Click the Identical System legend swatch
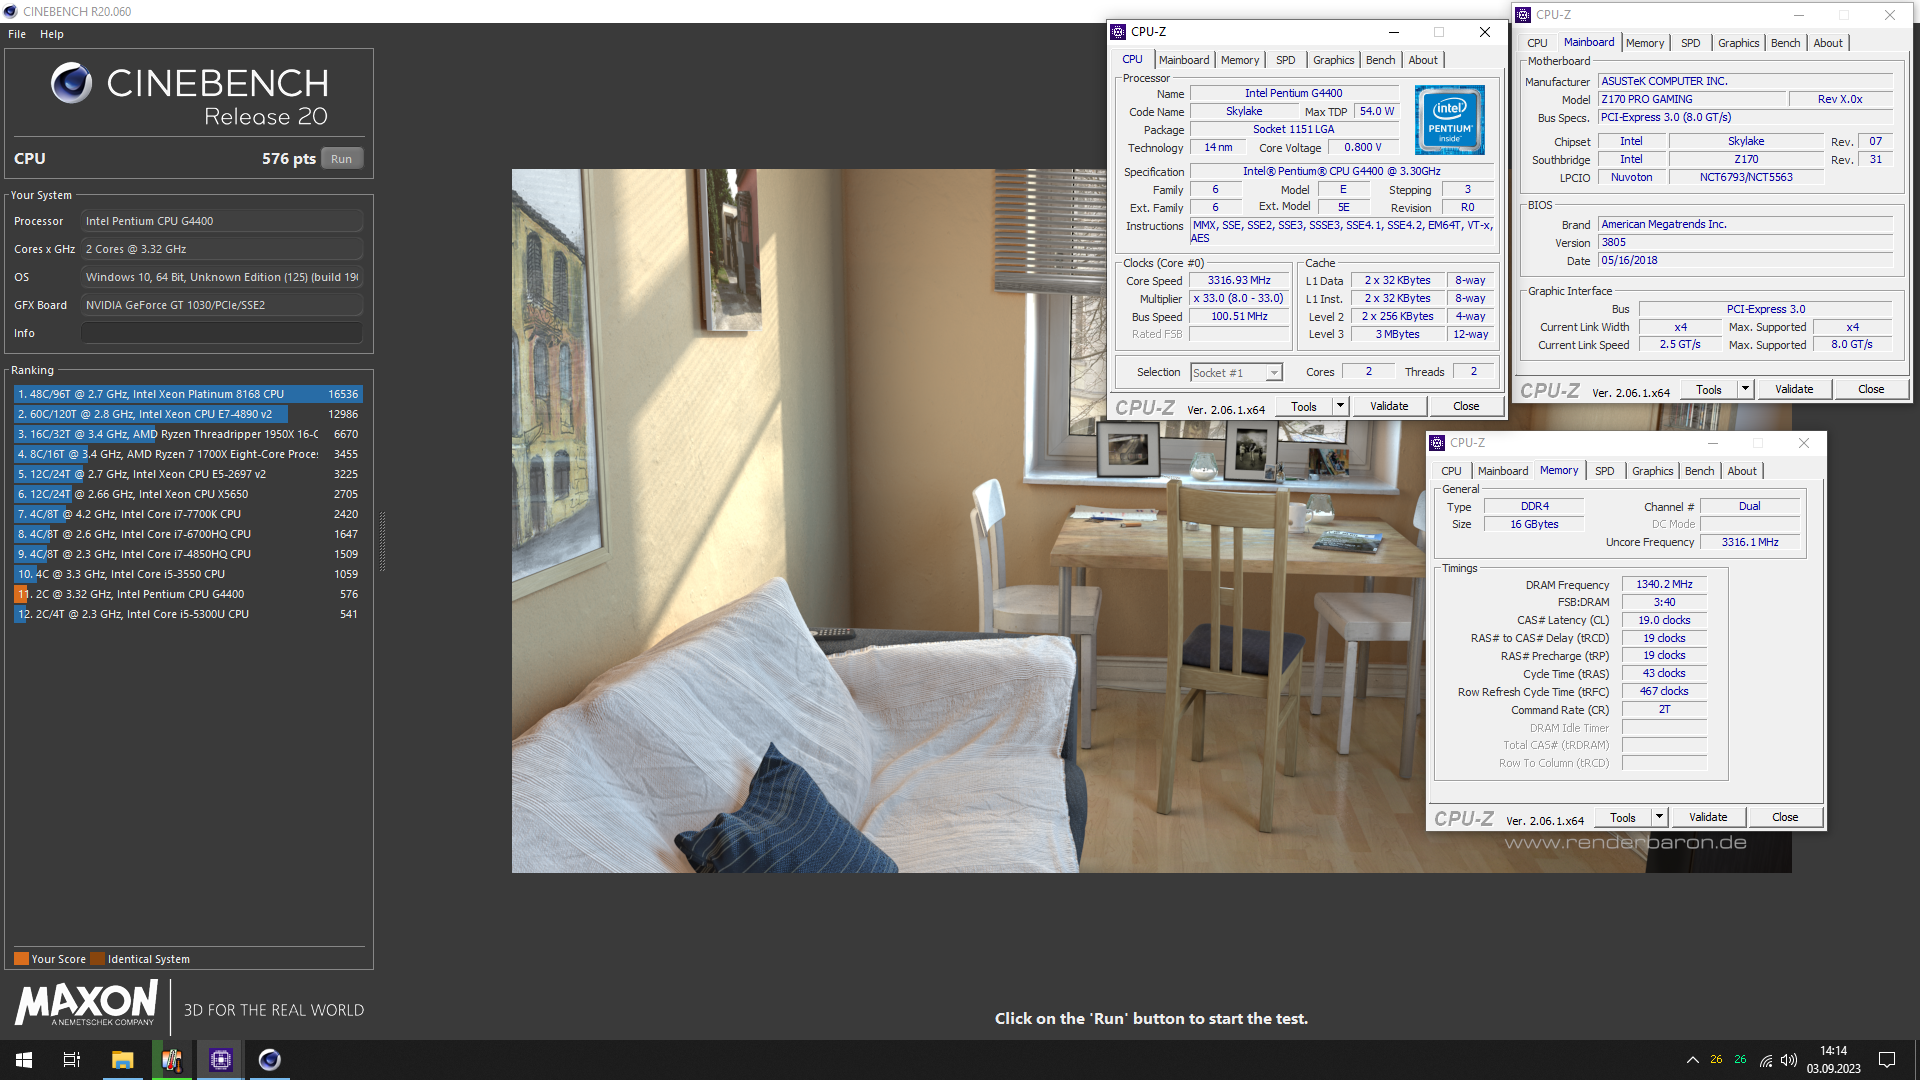This screenshot has width=1920, height=1080. pos(97,958)
